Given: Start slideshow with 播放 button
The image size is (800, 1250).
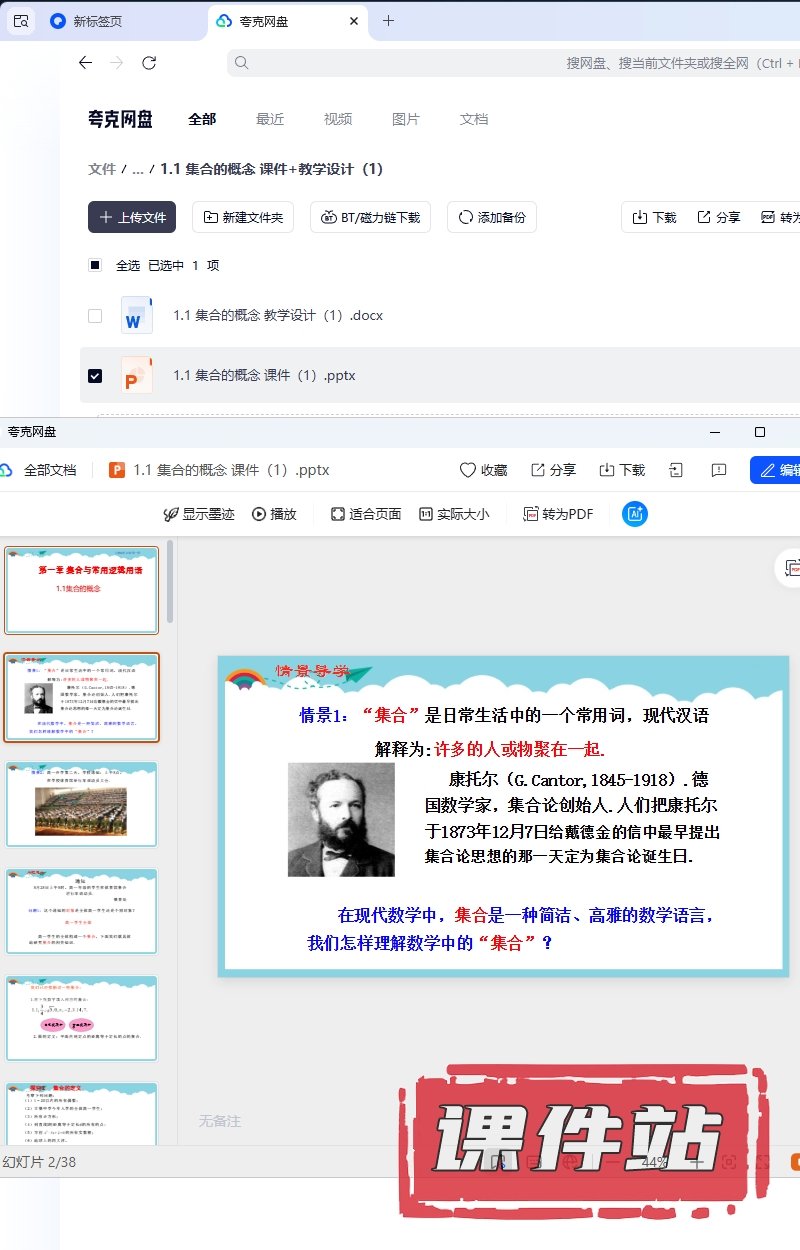Looking at the screenshot, I should (x=274, y=514).
